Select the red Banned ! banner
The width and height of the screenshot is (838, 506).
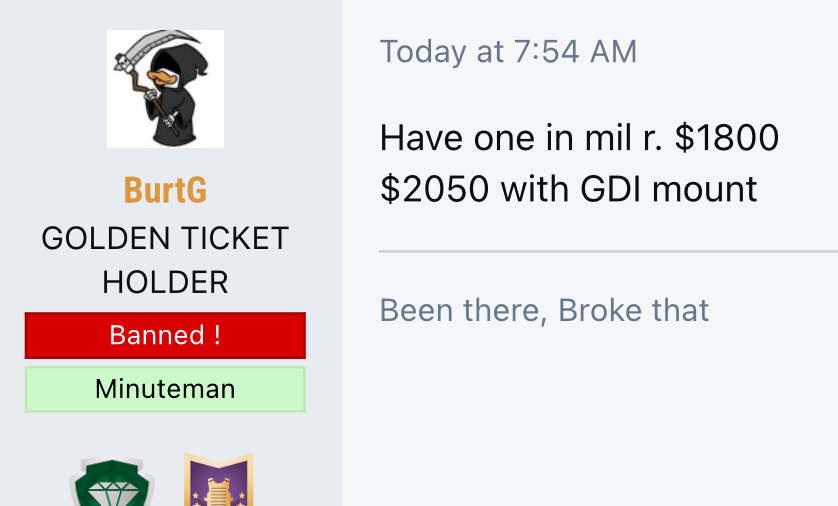point(165,336)
